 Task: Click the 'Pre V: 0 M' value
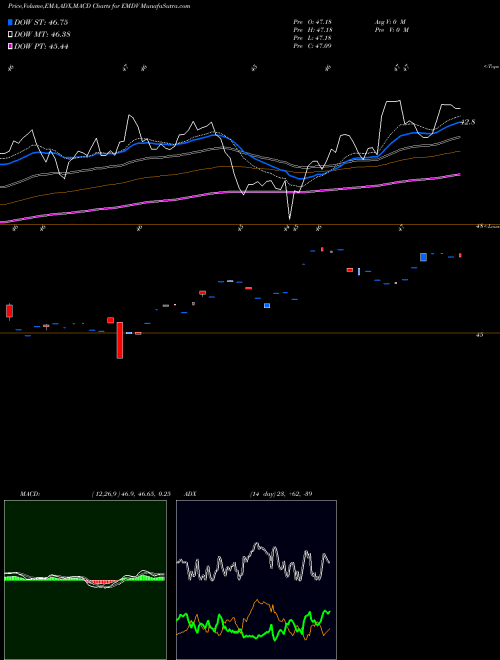(x=391, y=30)
